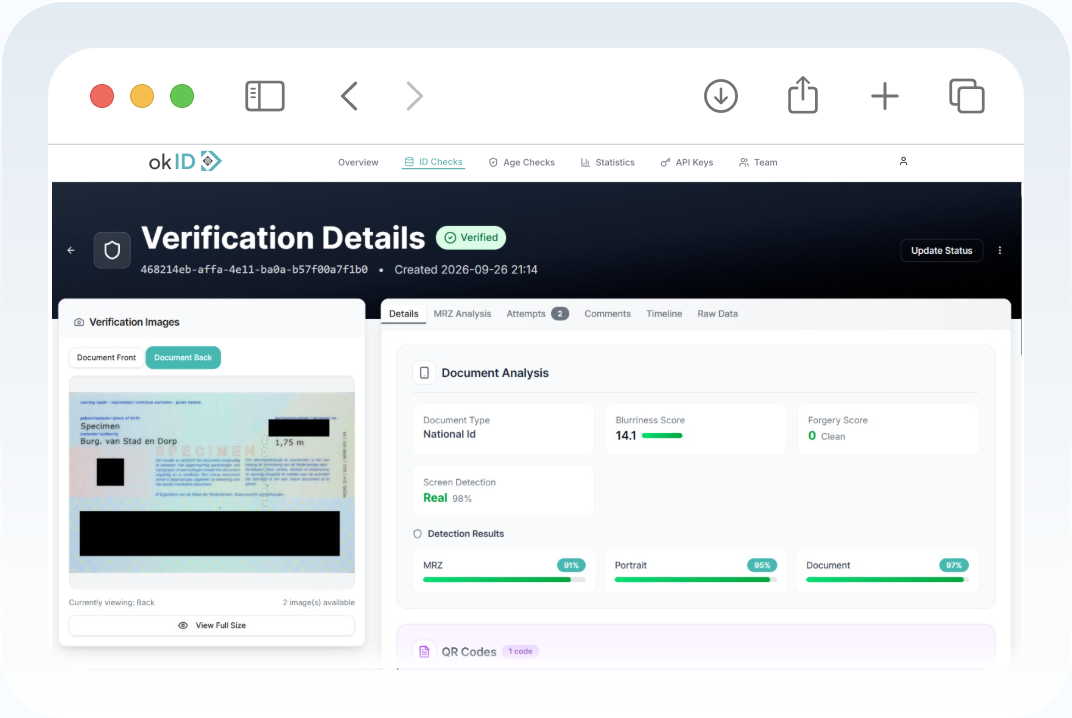This screenshot has height=718, width=1072.
Task: Click 'Created 2026-09-26 21:14' text
Action: 466,269
